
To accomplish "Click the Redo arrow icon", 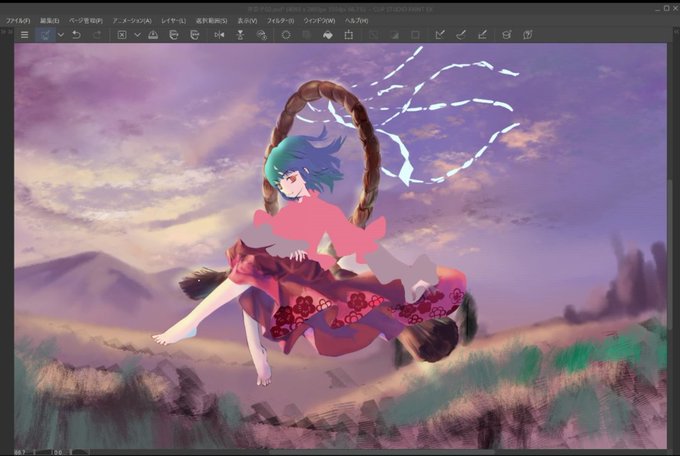I will point(97,35).
